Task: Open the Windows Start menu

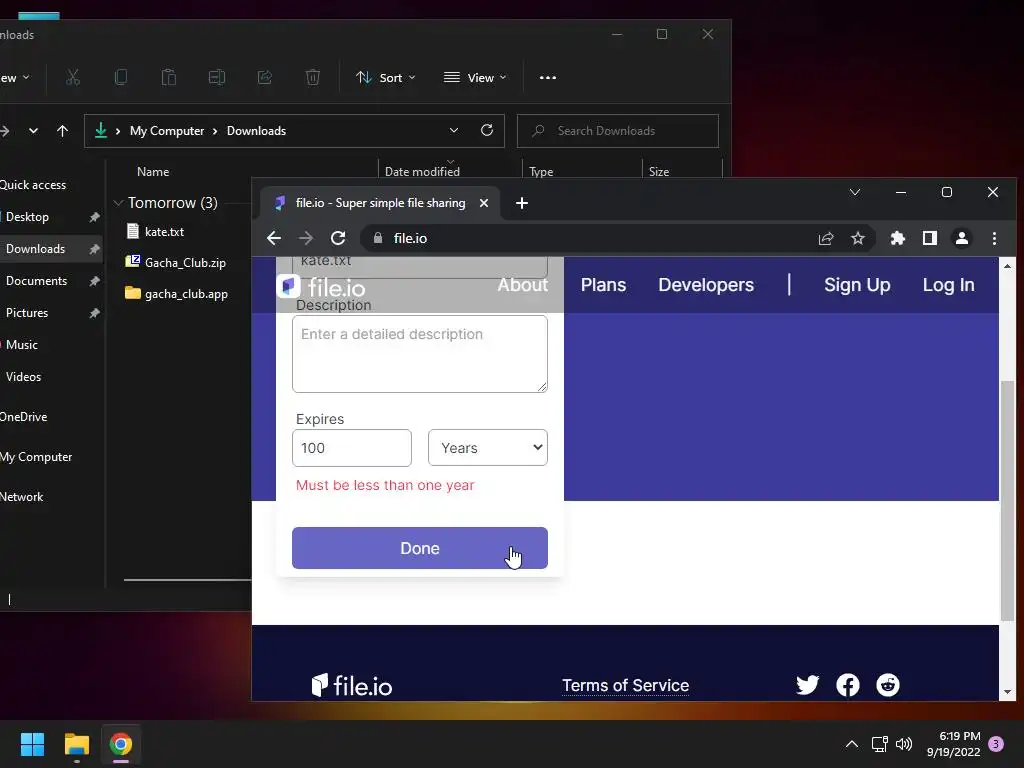Action: [x=32, y=744]
